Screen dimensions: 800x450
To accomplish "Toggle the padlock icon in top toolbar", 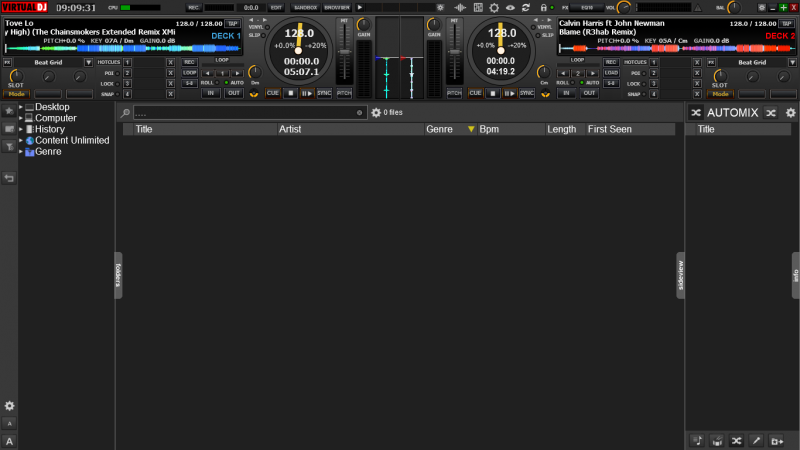I will (543, 8).
